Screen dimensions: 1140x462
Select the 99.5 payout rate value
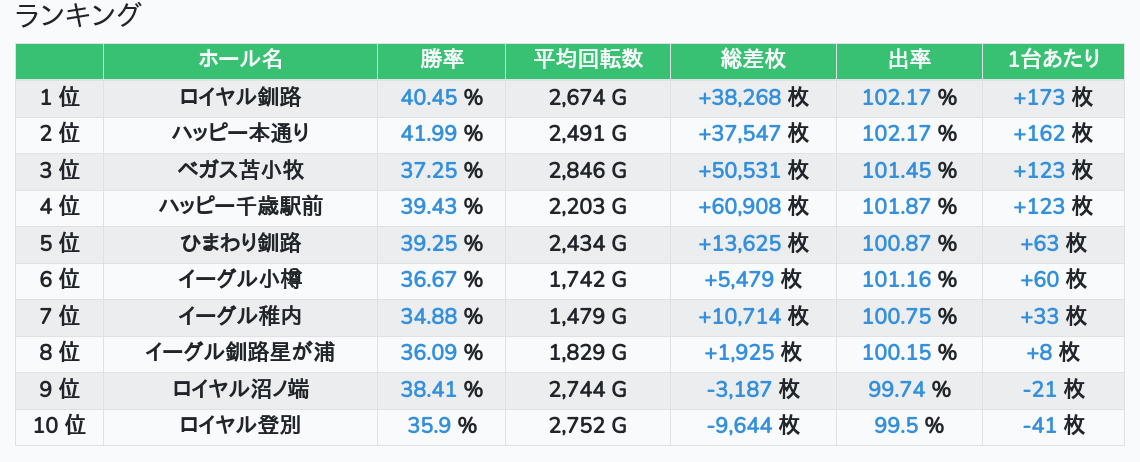coord(896,426)
